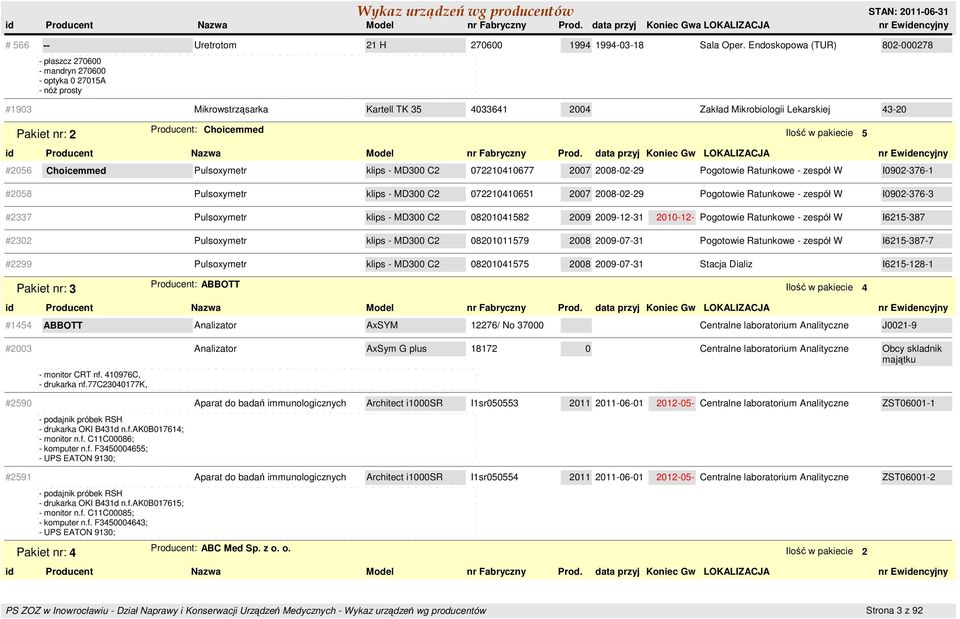Image resolution: width=960 pixels, height=619 pixels.
Task: Select accessory line 'komputer n.f. F3450004655;'
Action: click(x=94, y=449)
